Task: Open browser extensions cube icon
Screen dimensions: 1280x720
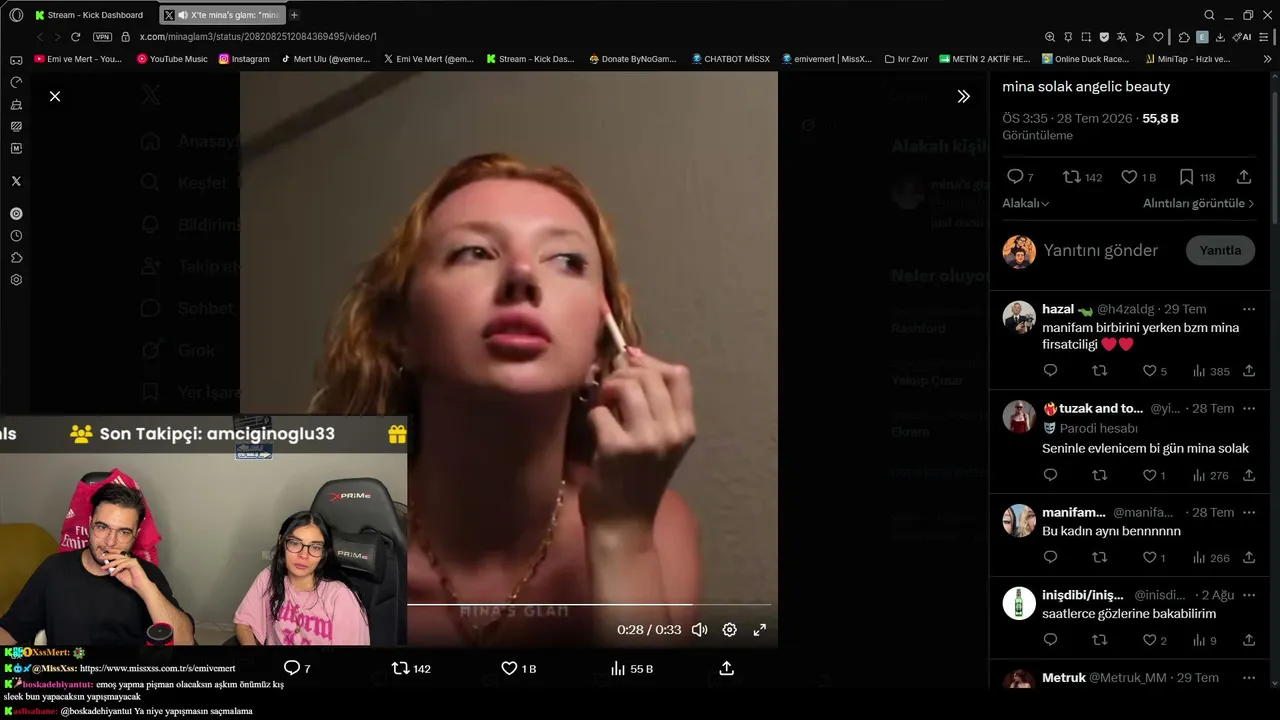Action: point(1184,37)
